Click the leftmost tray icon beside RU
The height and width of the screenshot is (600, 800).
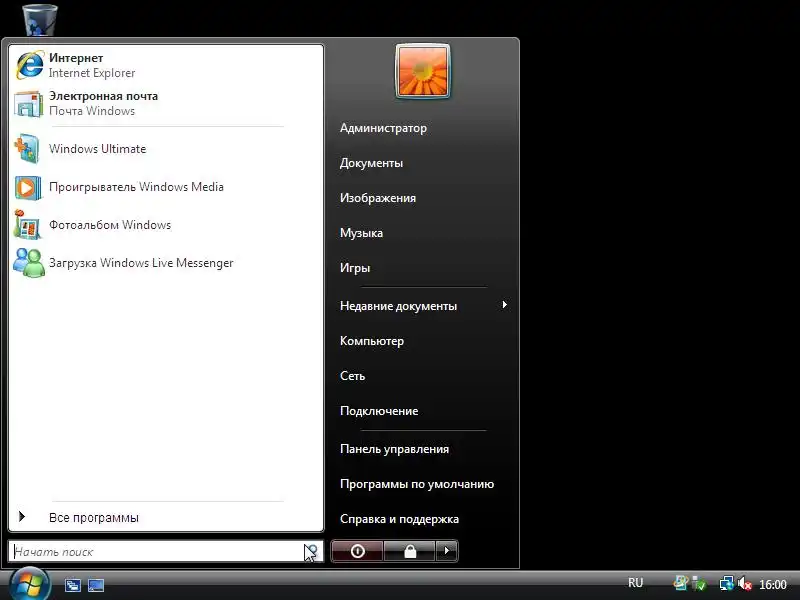pyautogui.click(x=681, y=583)
